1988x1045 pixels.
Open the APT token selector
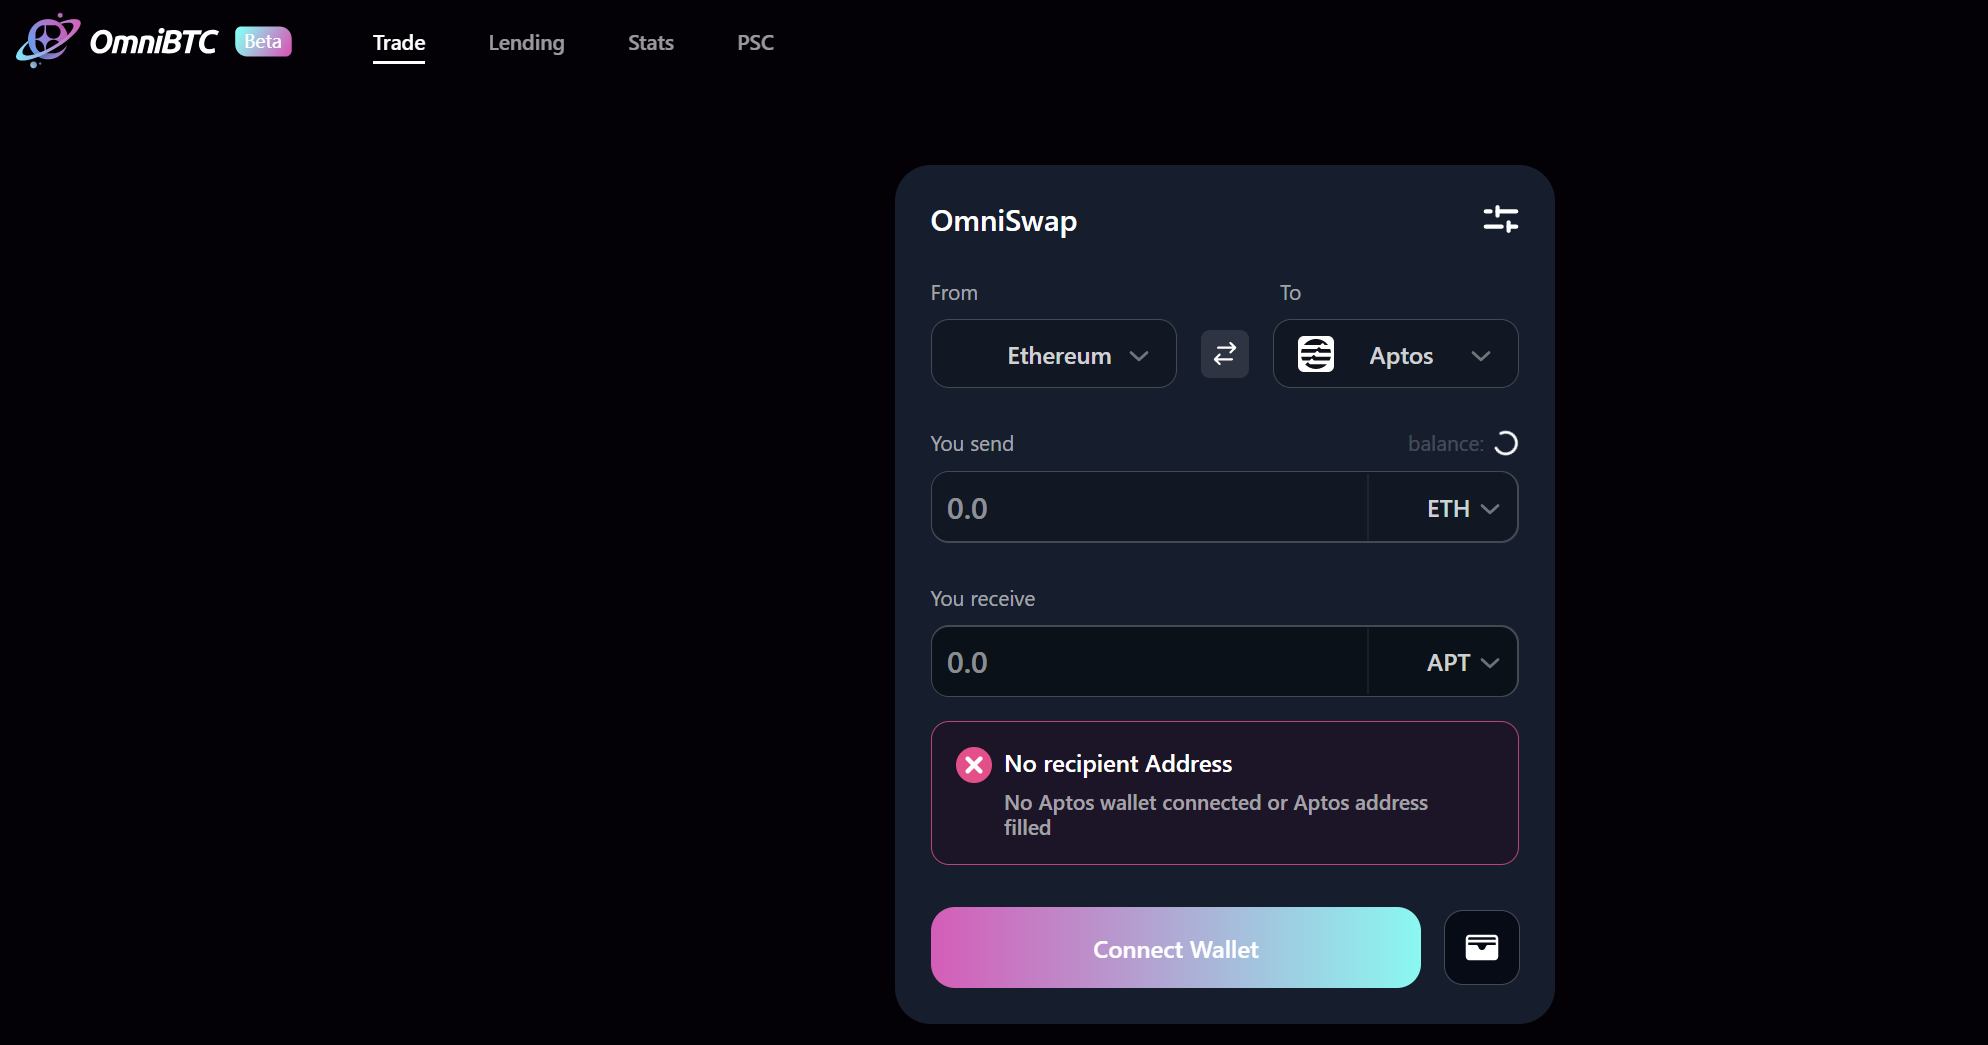pyautogui.click(x=1443, y=662)
